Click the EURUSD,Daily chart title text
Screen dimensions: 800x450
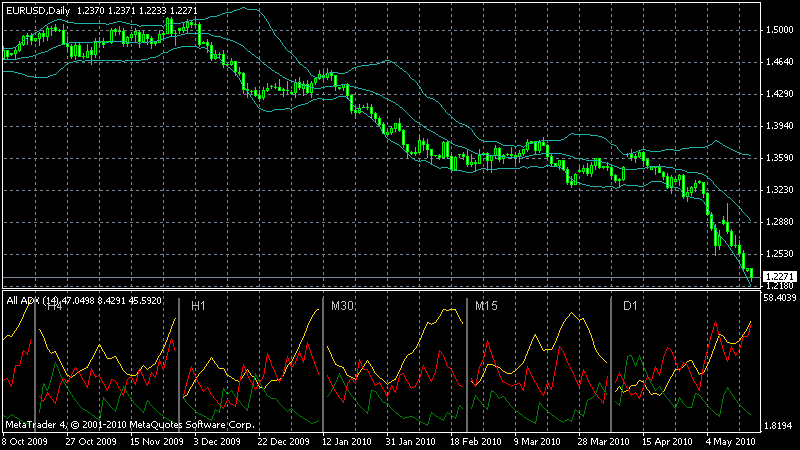38,11
